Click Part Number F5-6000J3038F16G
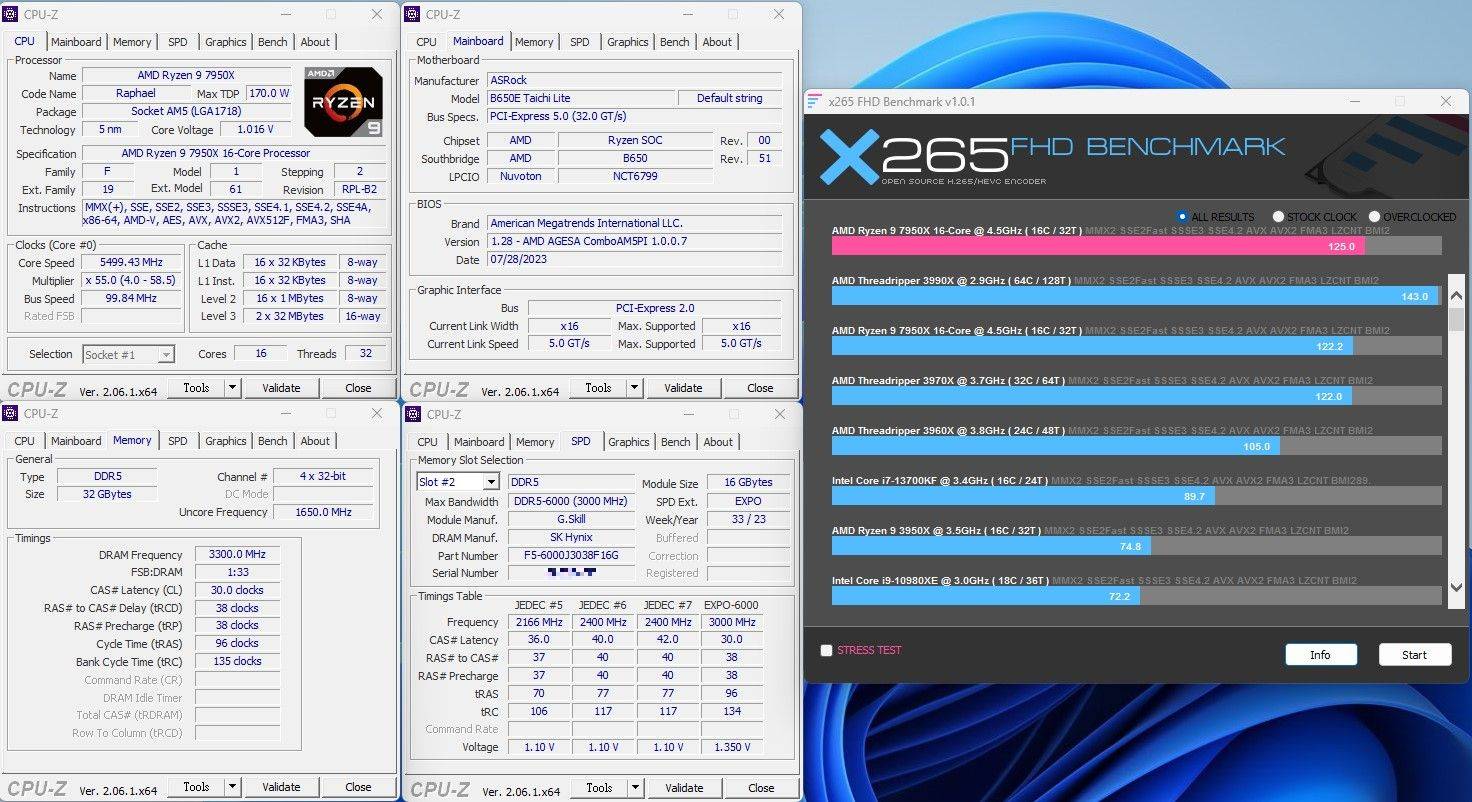The height and width of the screenshot is (802, 1472). tap(571, 555)
